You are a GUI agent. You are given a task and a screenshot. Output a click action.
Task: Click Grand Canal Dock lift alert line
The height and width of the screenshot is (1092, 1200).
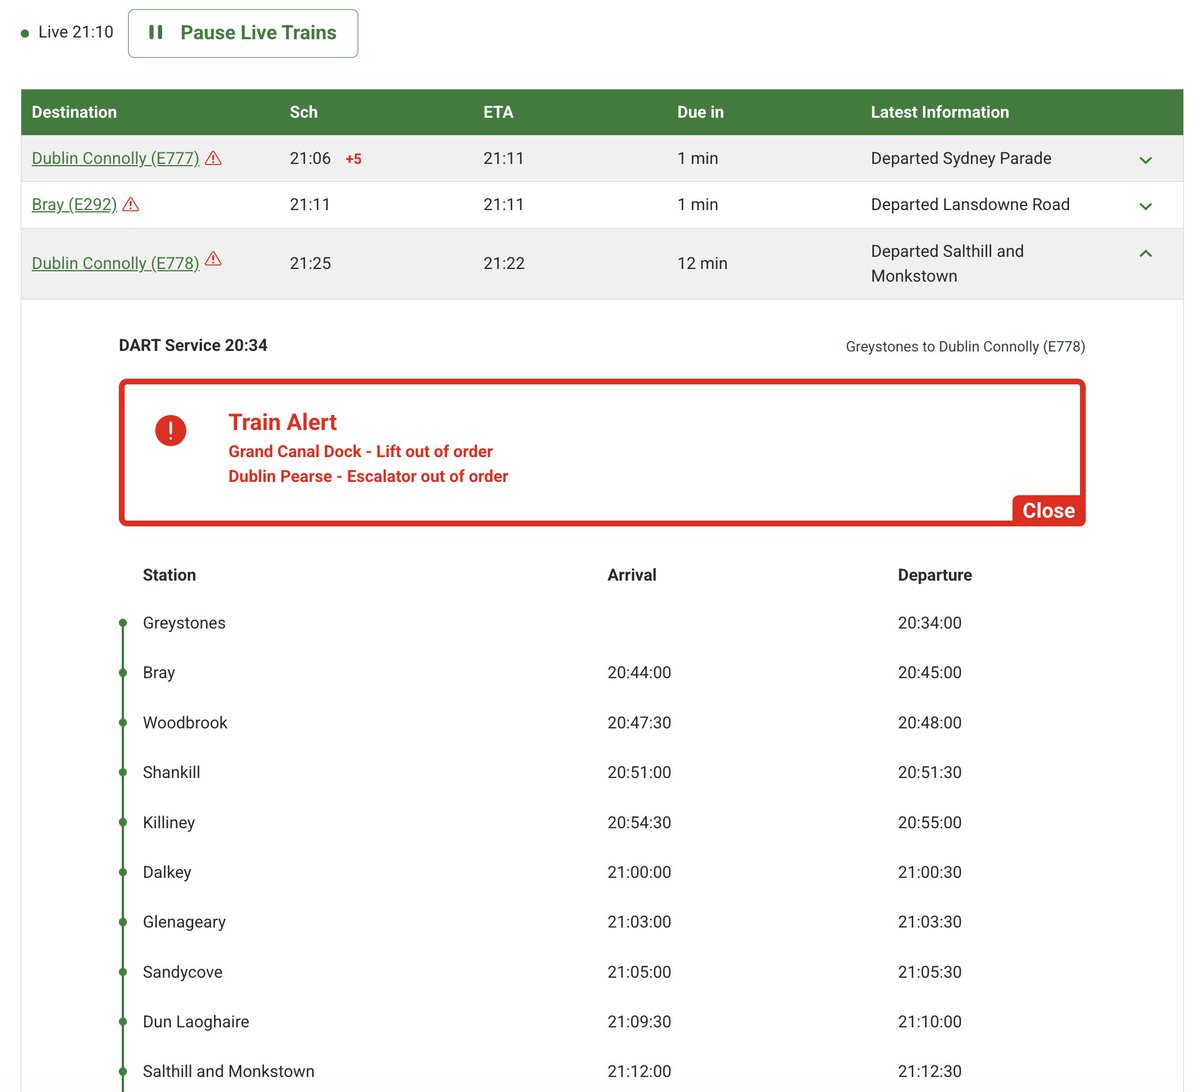(x=360, y=451)
